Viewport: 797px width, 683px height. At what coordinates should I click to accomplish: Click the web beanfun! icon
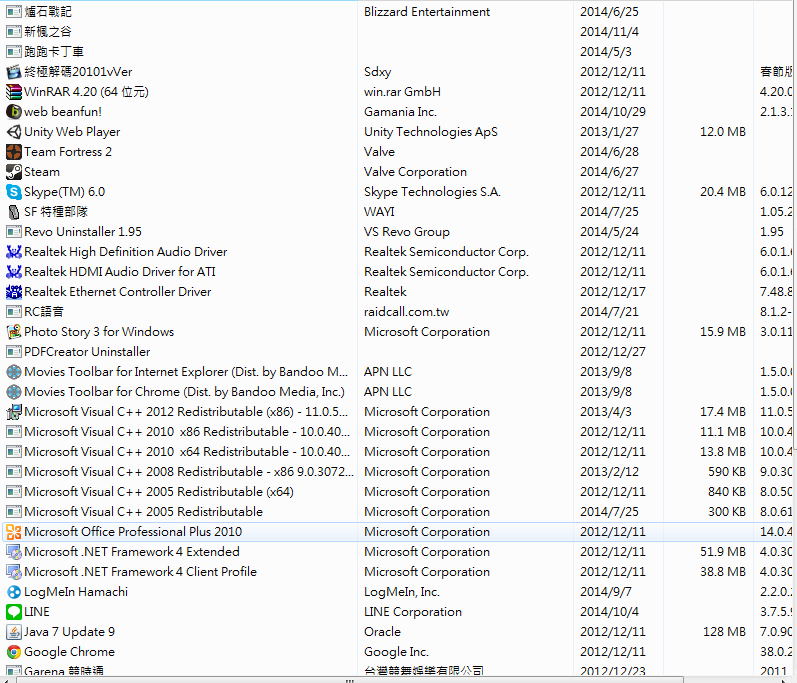click(x=14, y=112)
